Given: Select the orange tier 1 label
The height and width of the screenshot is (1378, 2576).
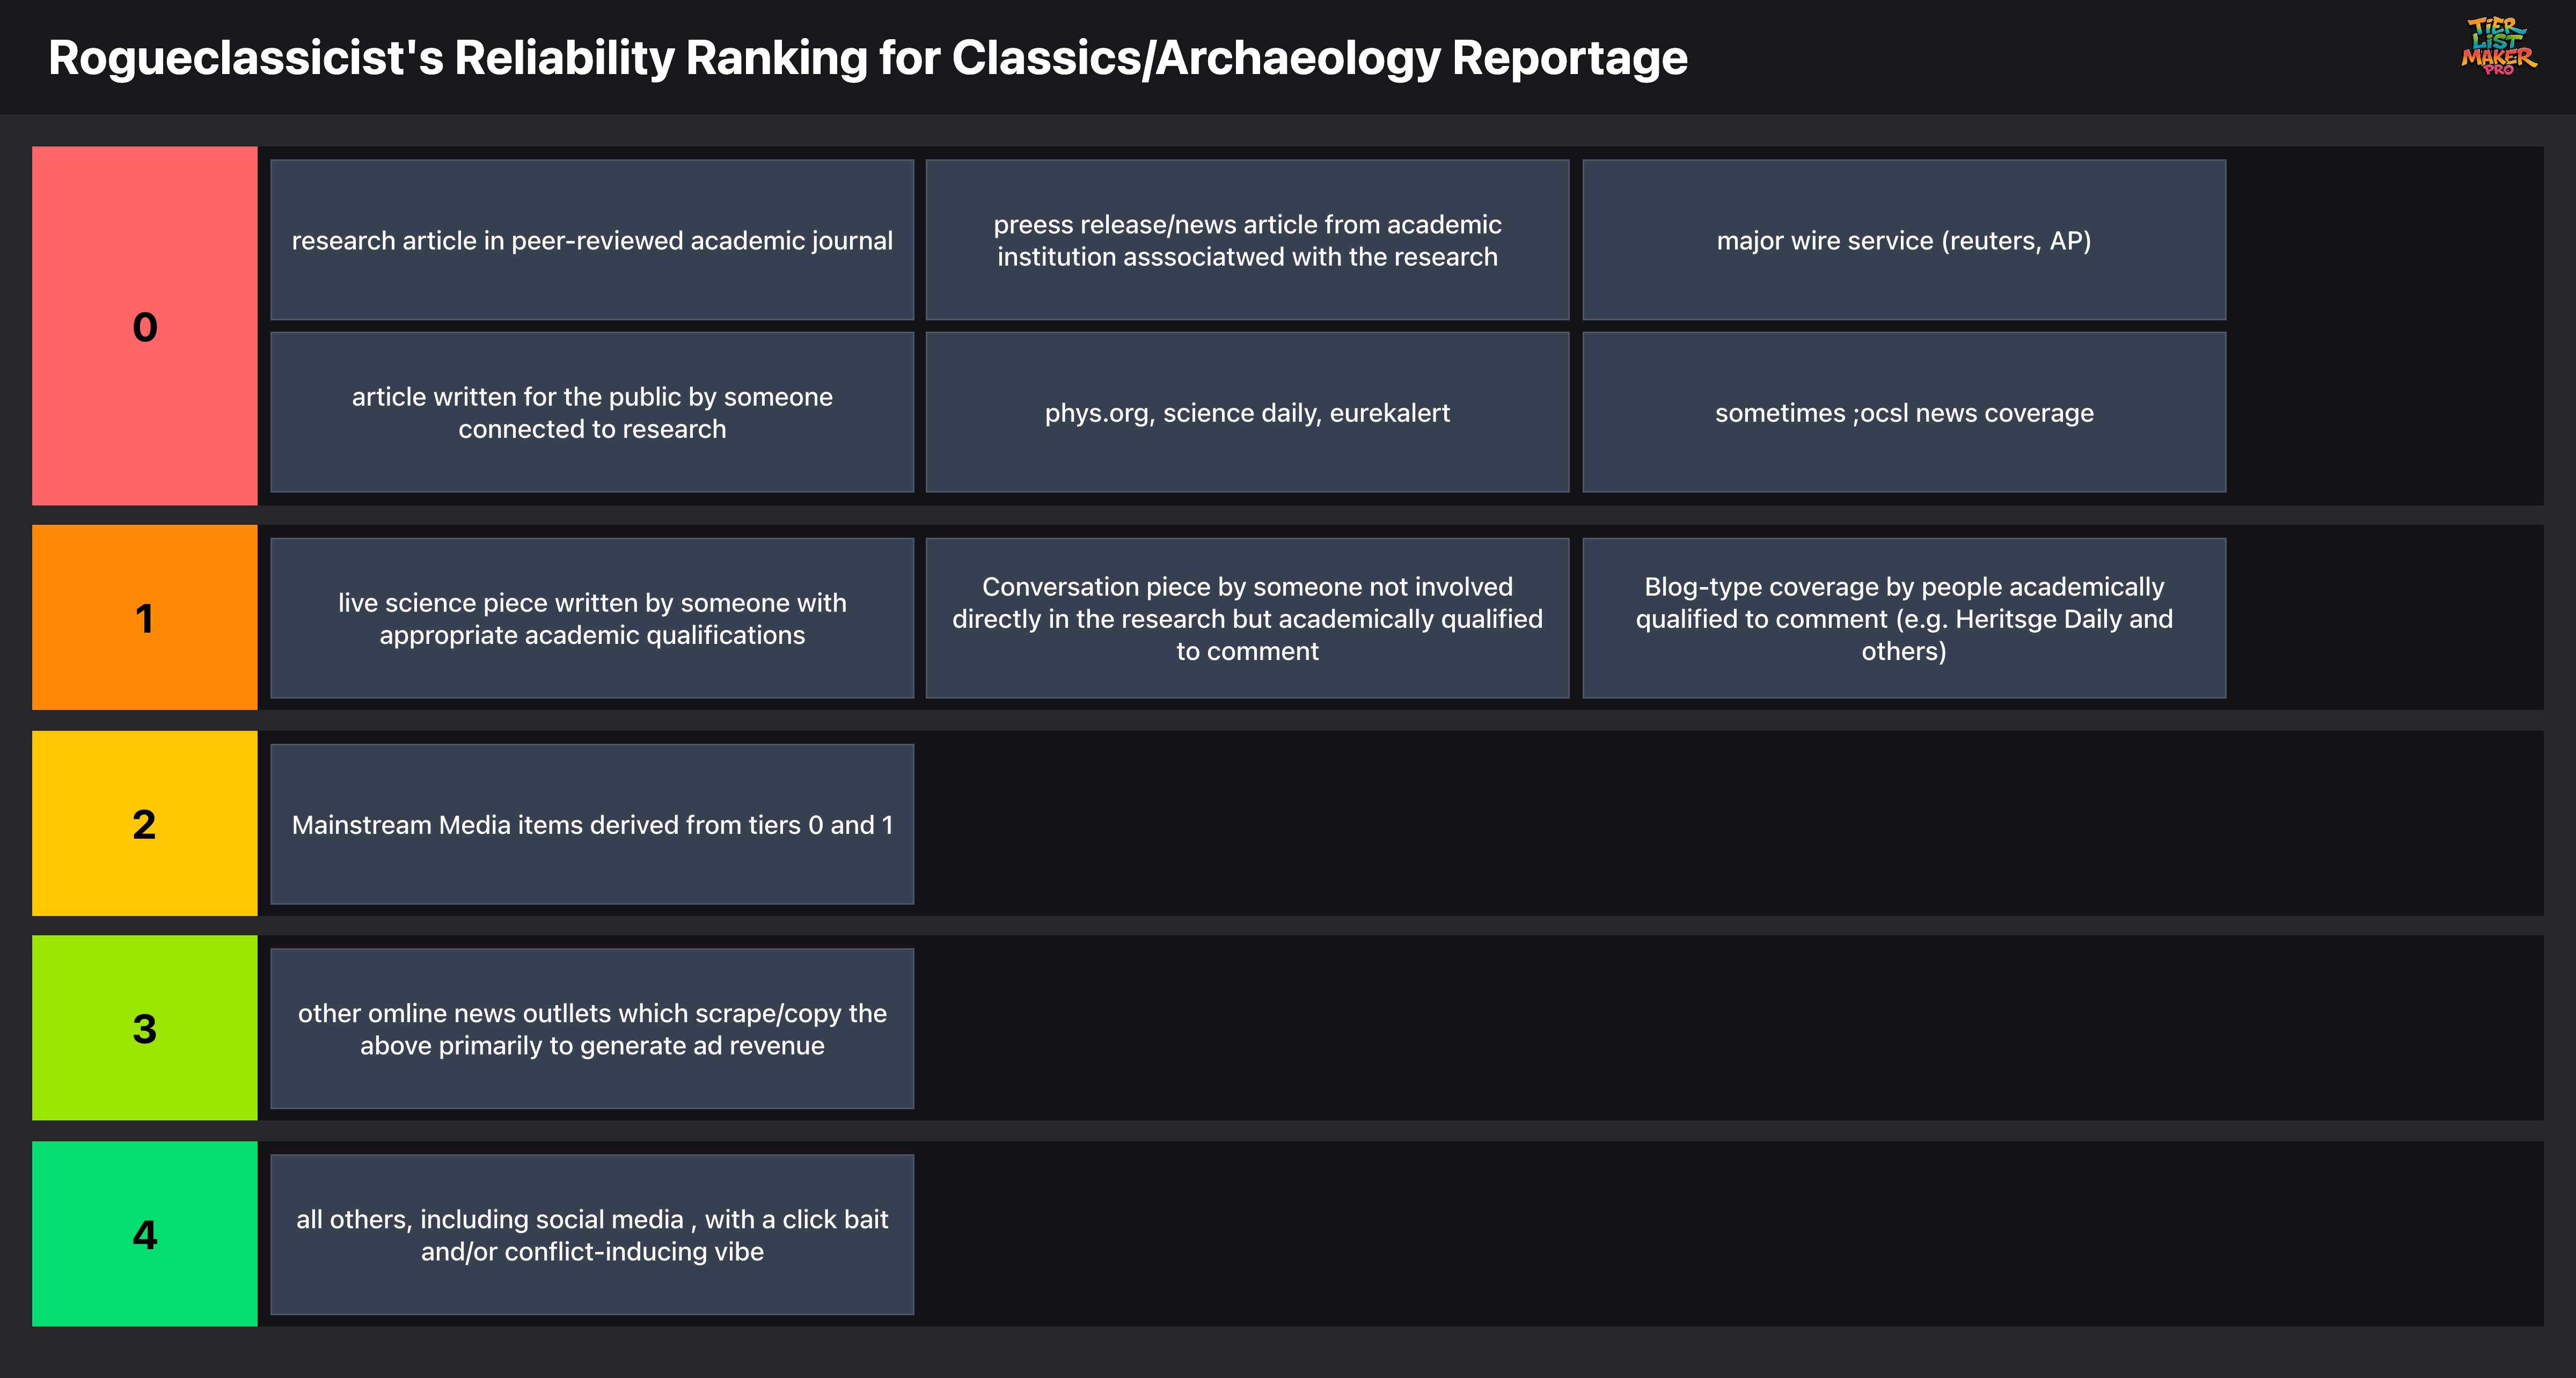Looking at the screenshot, I should (x=145, y=618).
